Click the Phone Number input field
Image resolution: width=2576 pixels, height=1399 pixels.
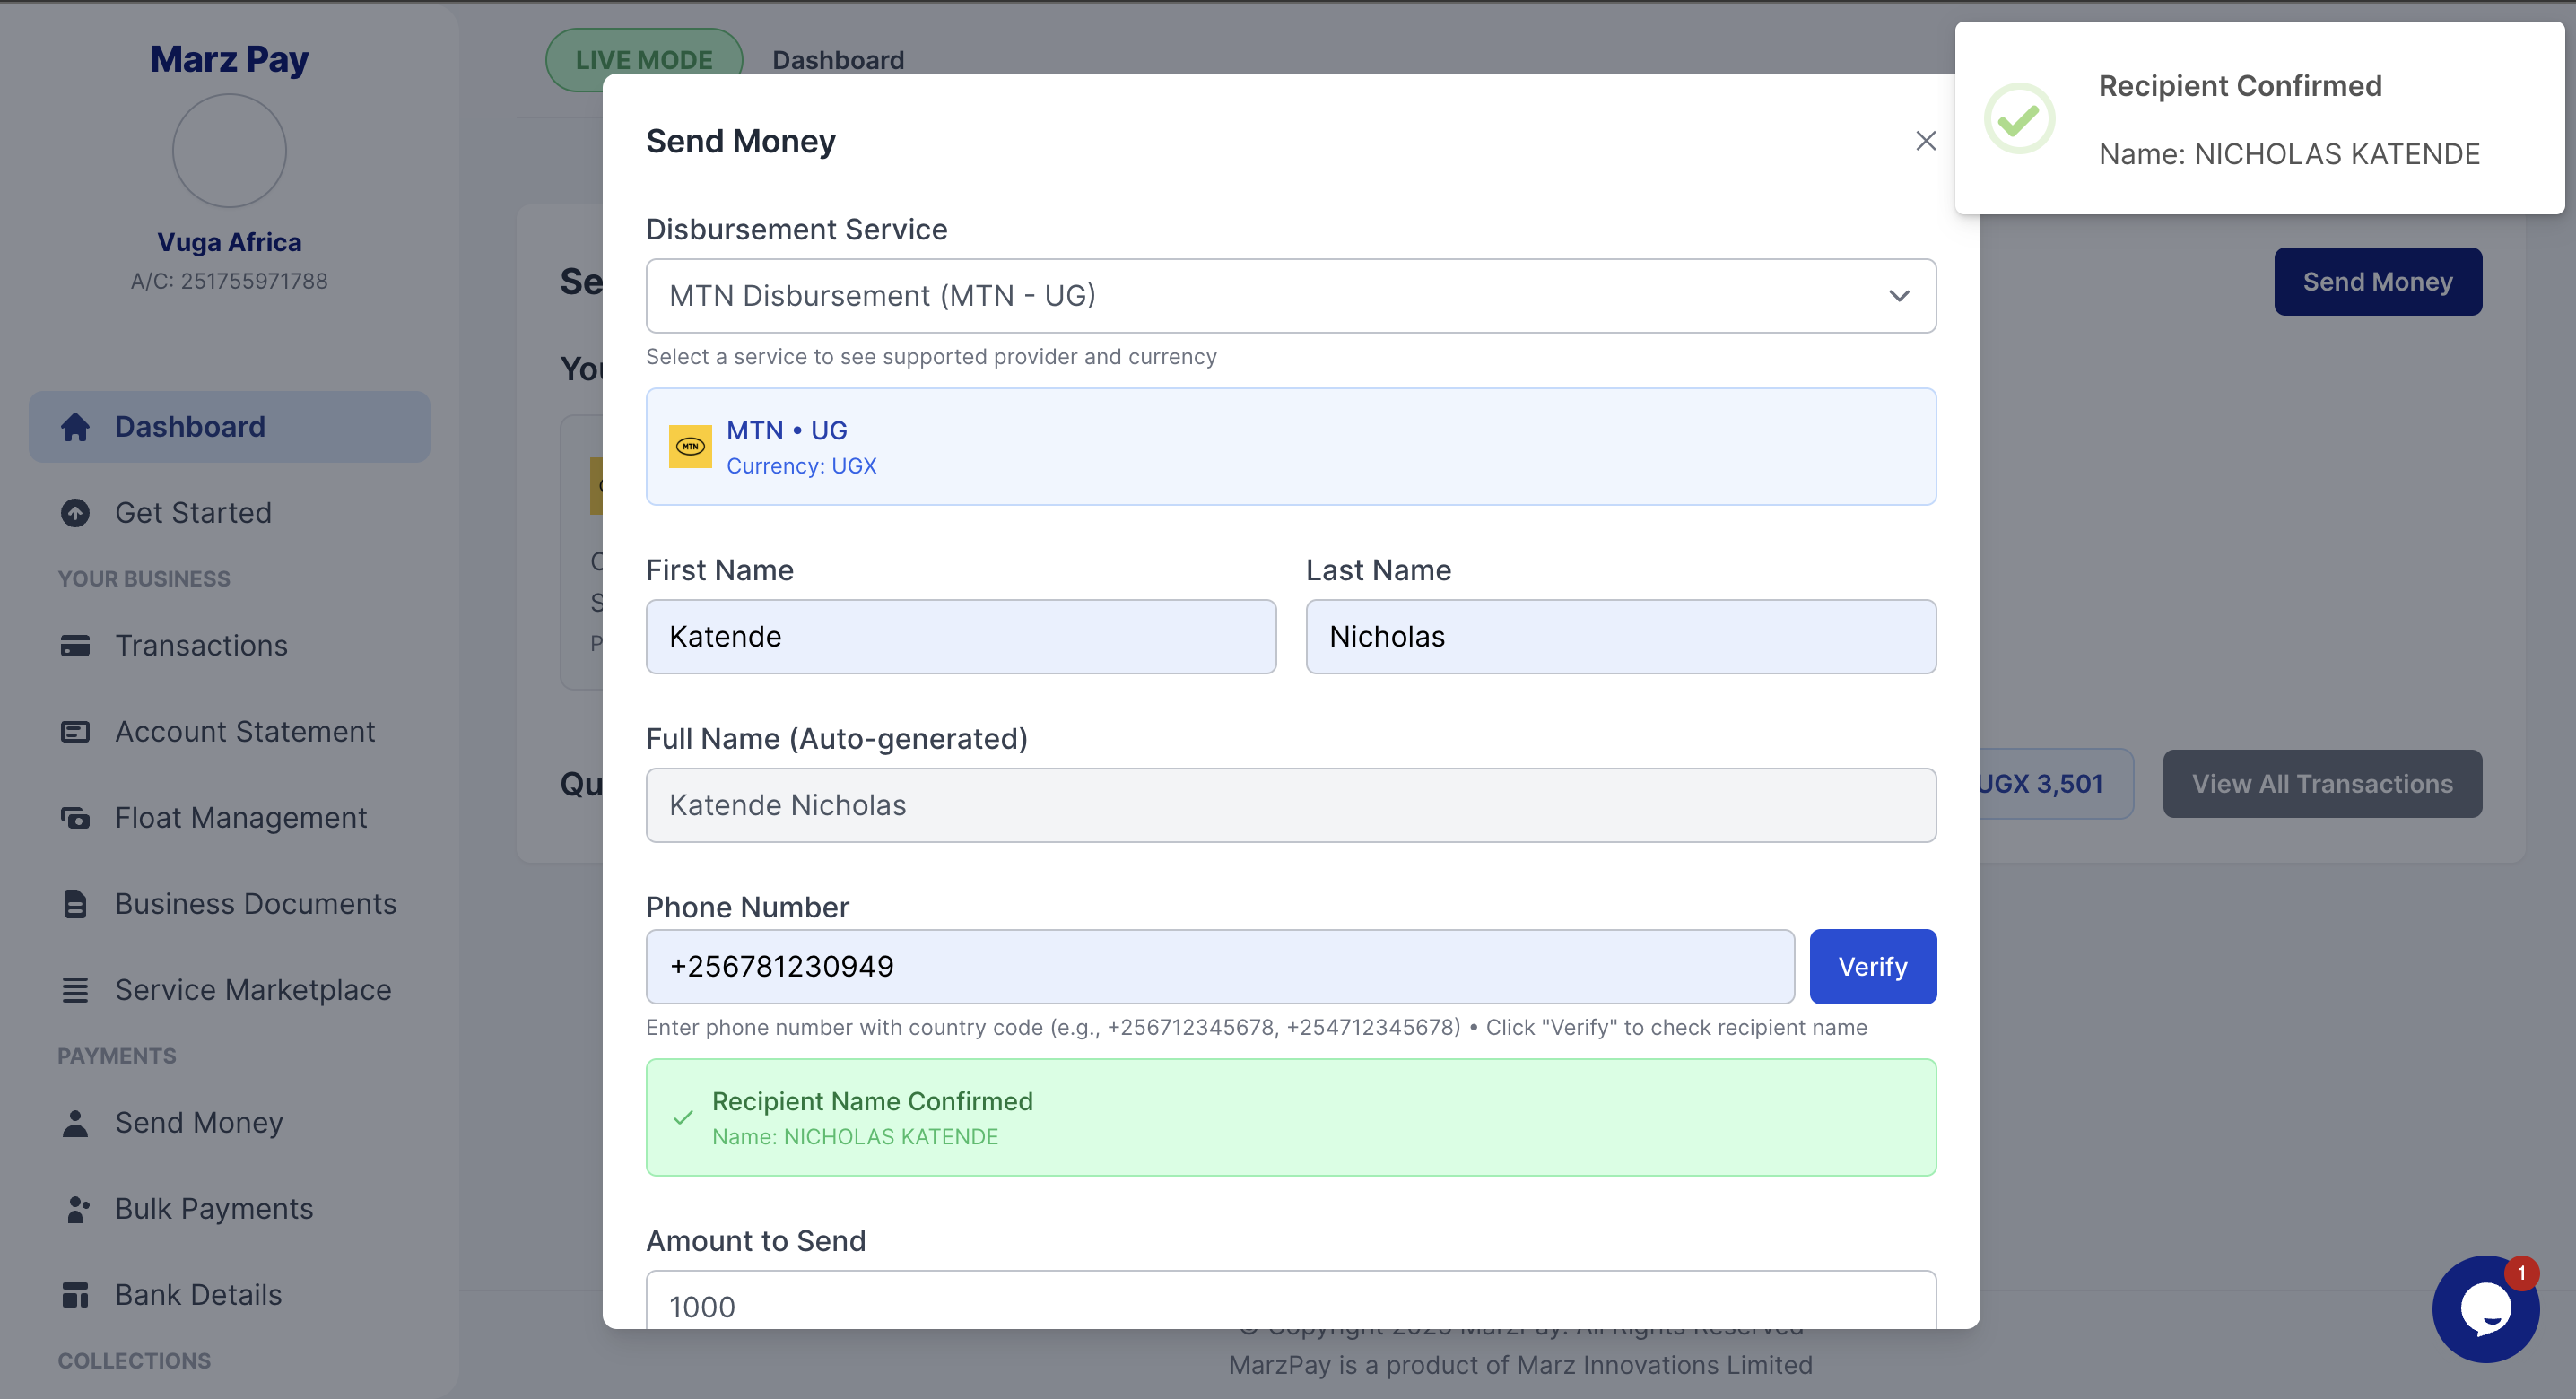1219,967
